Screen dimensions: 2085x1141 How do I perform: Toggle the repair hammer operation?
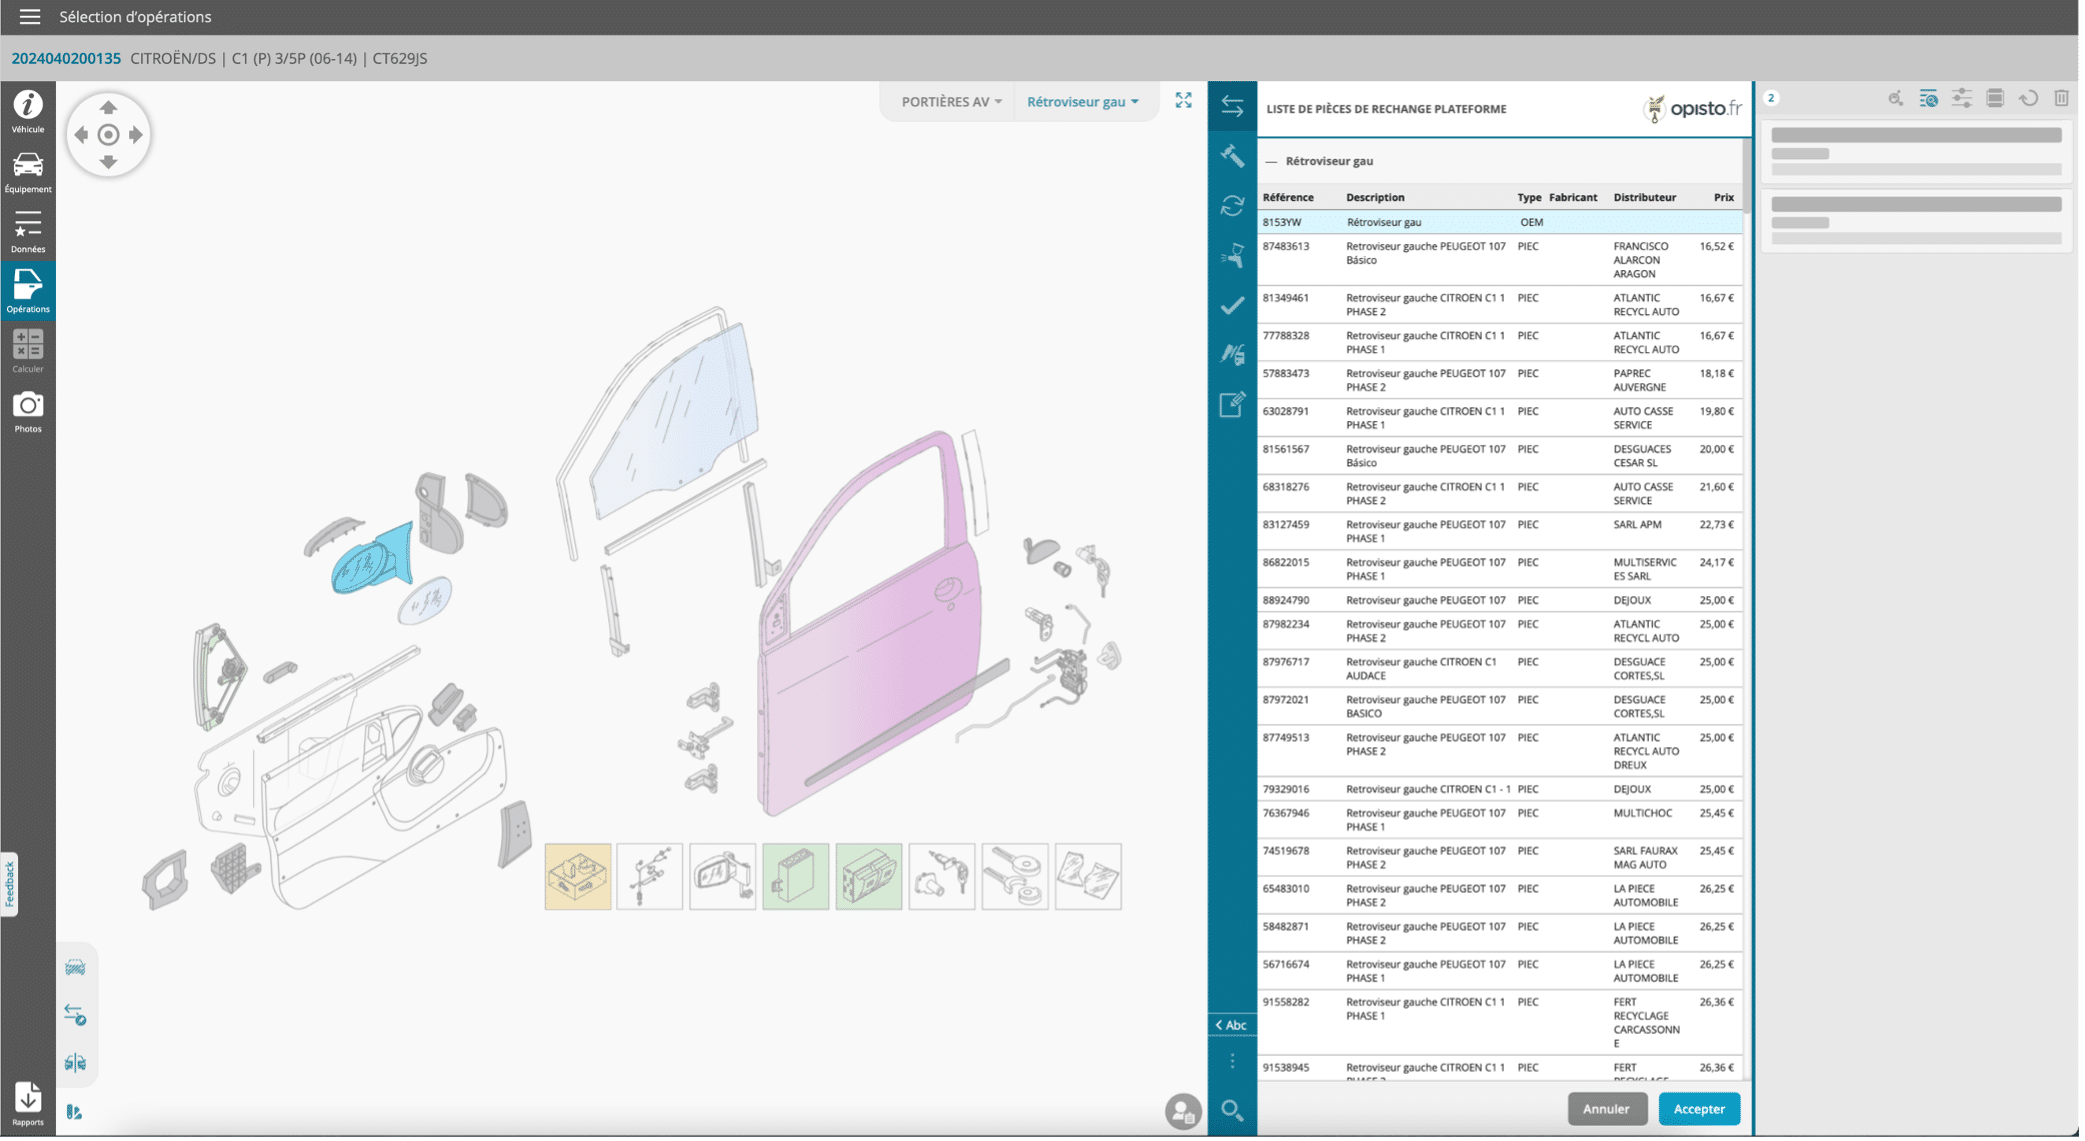tap(1232, 156)
